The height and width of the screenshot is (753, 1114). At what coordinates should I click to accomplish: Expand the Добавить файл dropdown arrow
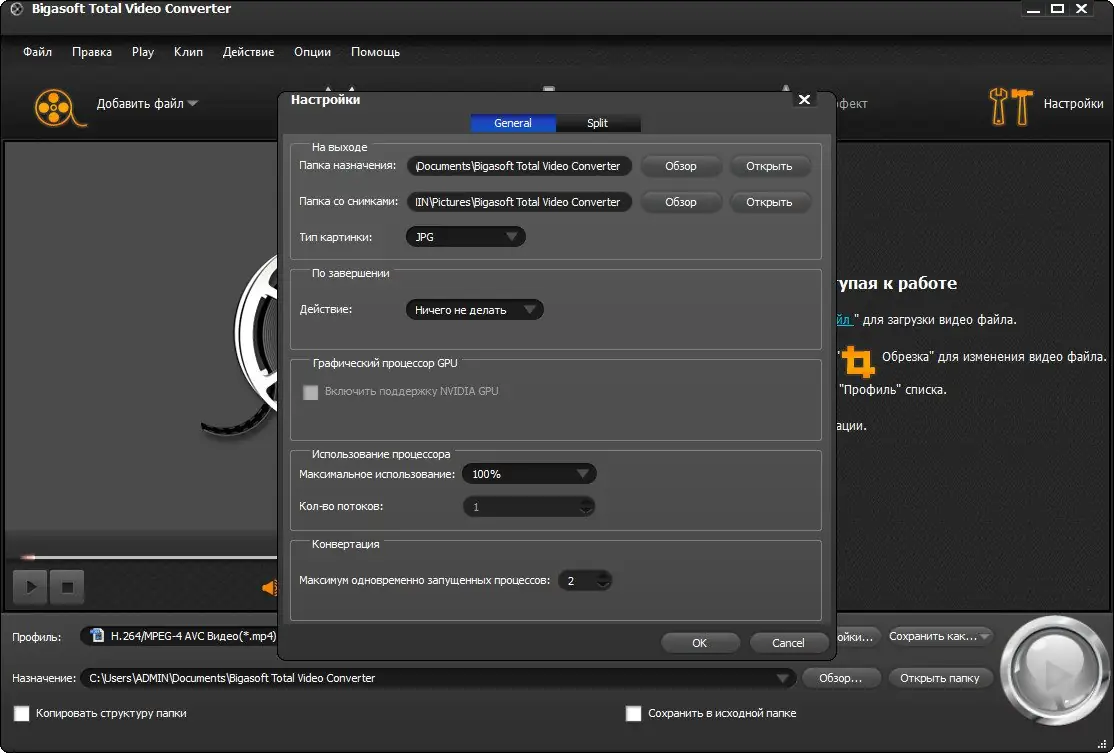tap(193, 104)
